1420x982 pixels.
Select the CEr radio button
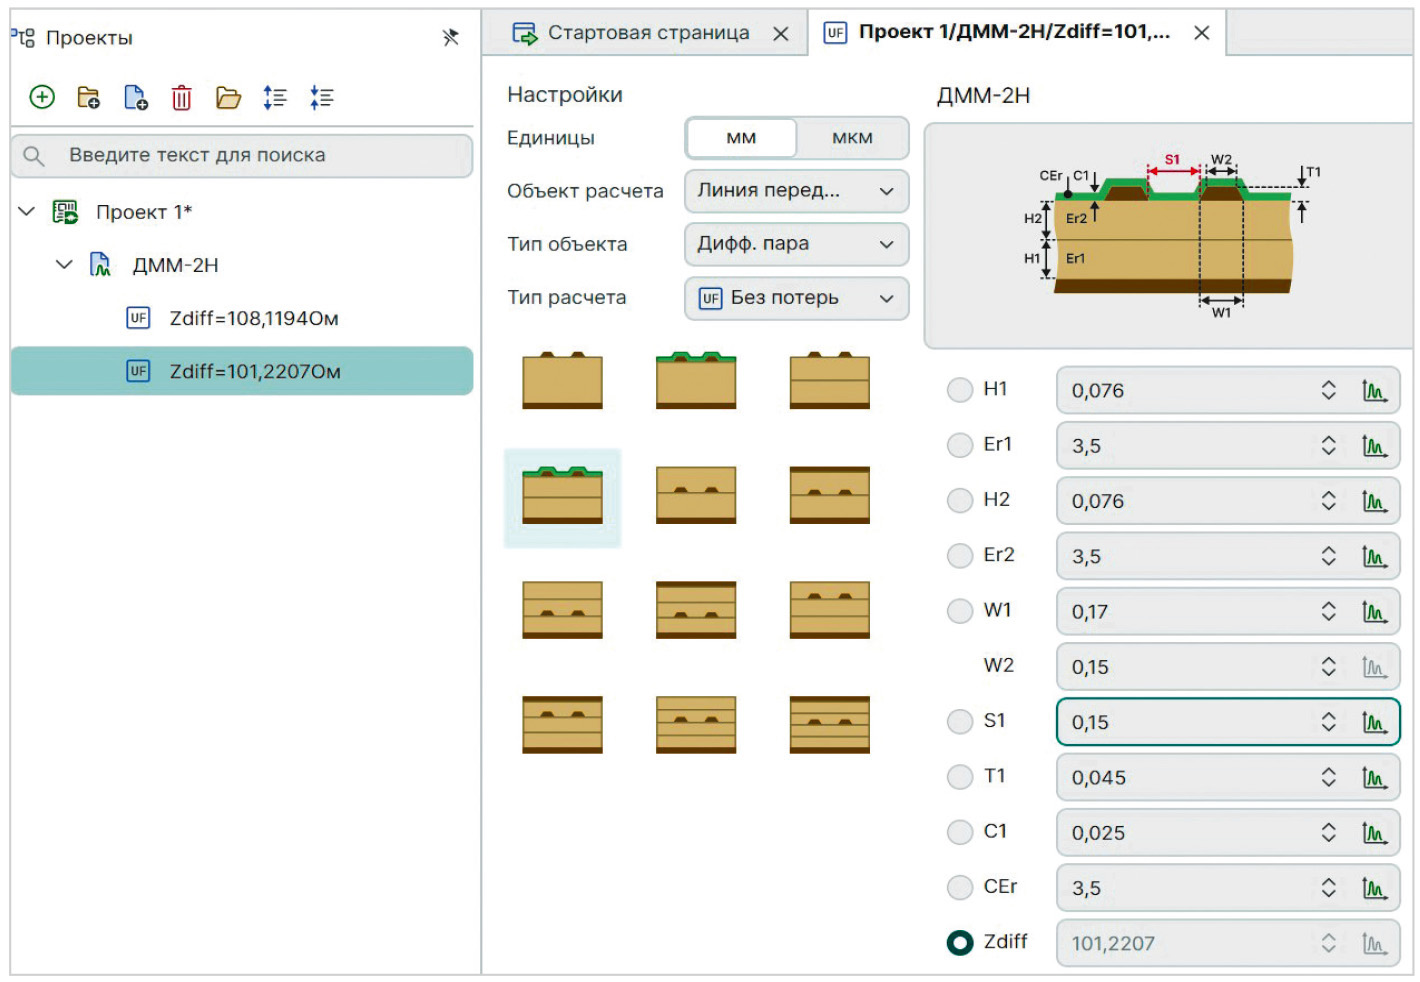(x=960, y=887)
